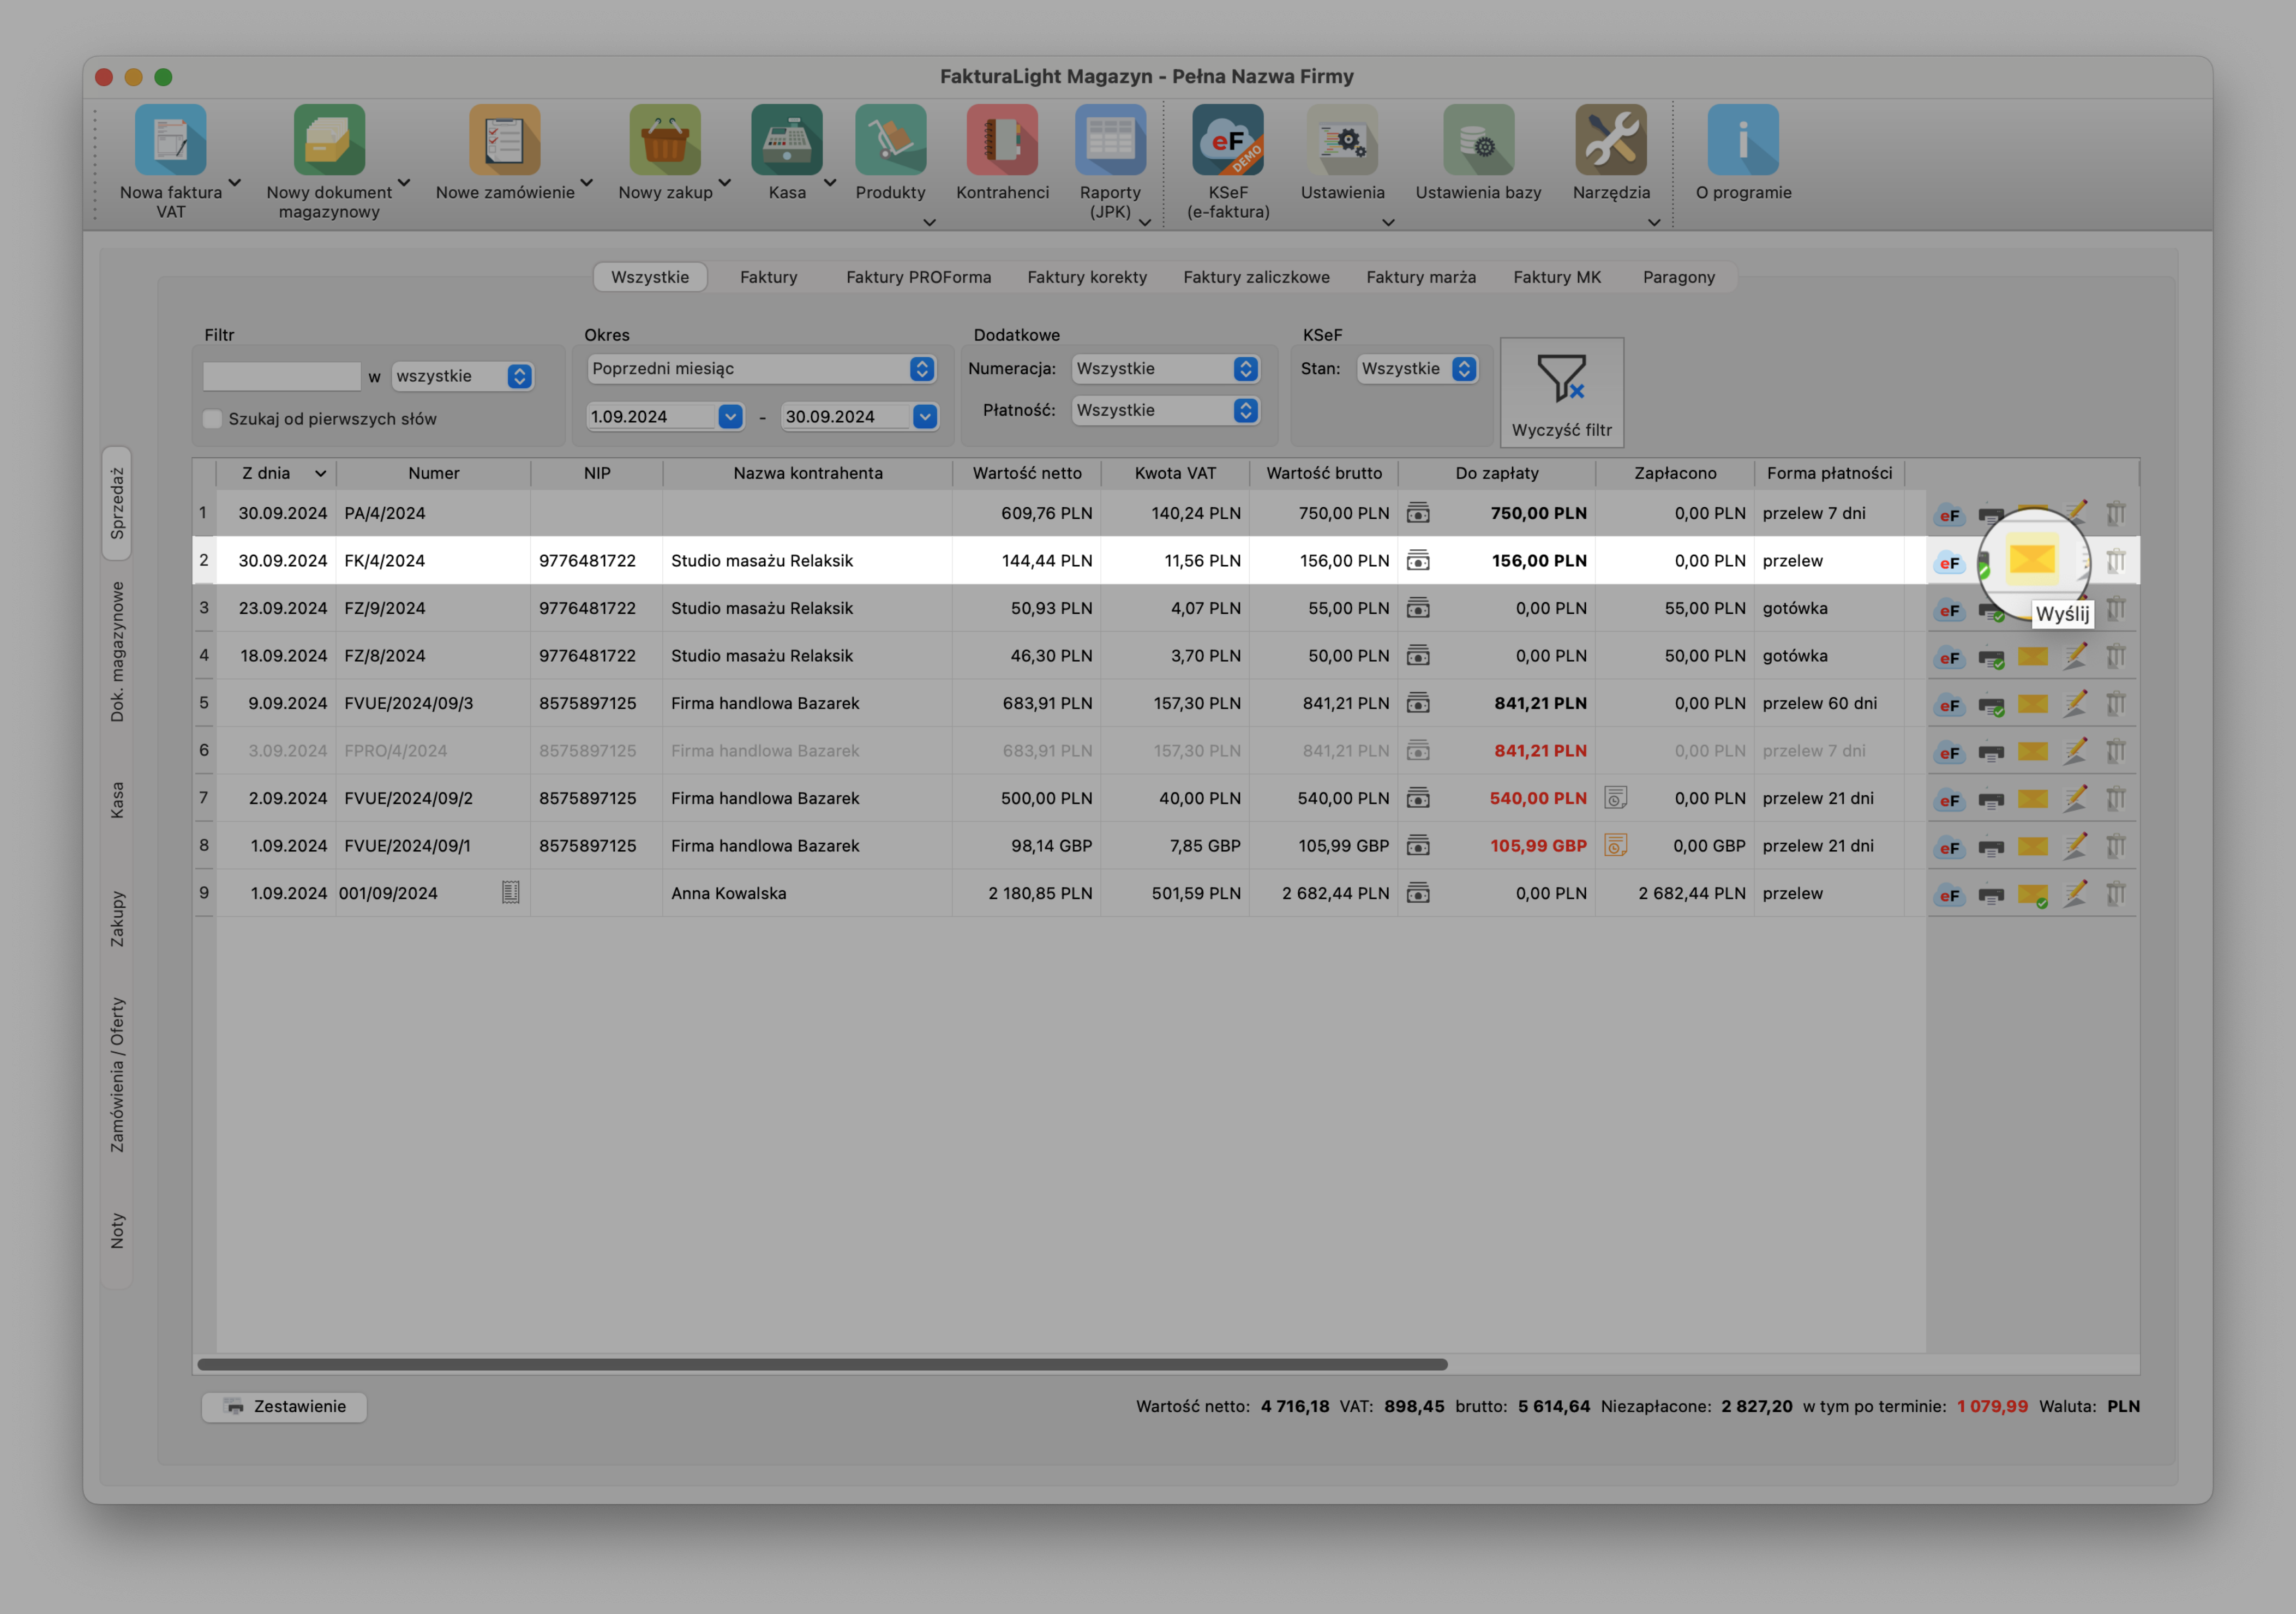Viewport: 2296px width, 1614px height.
Task: Switch to the Faktury korekty tab
Action: pyautogui.click(x=1087, y=277)
